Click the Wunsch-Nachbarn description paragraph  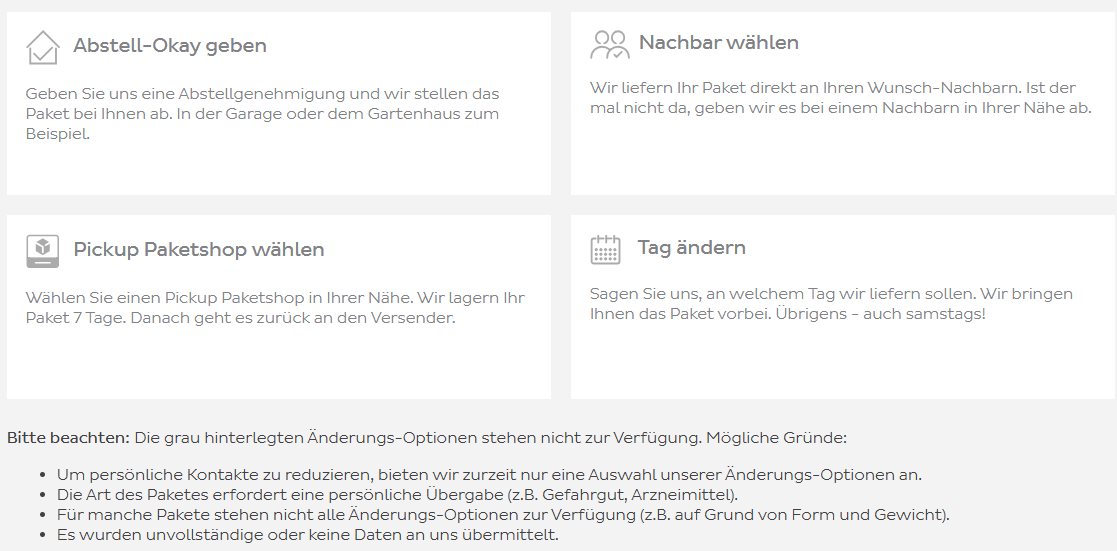pos(840,98)
